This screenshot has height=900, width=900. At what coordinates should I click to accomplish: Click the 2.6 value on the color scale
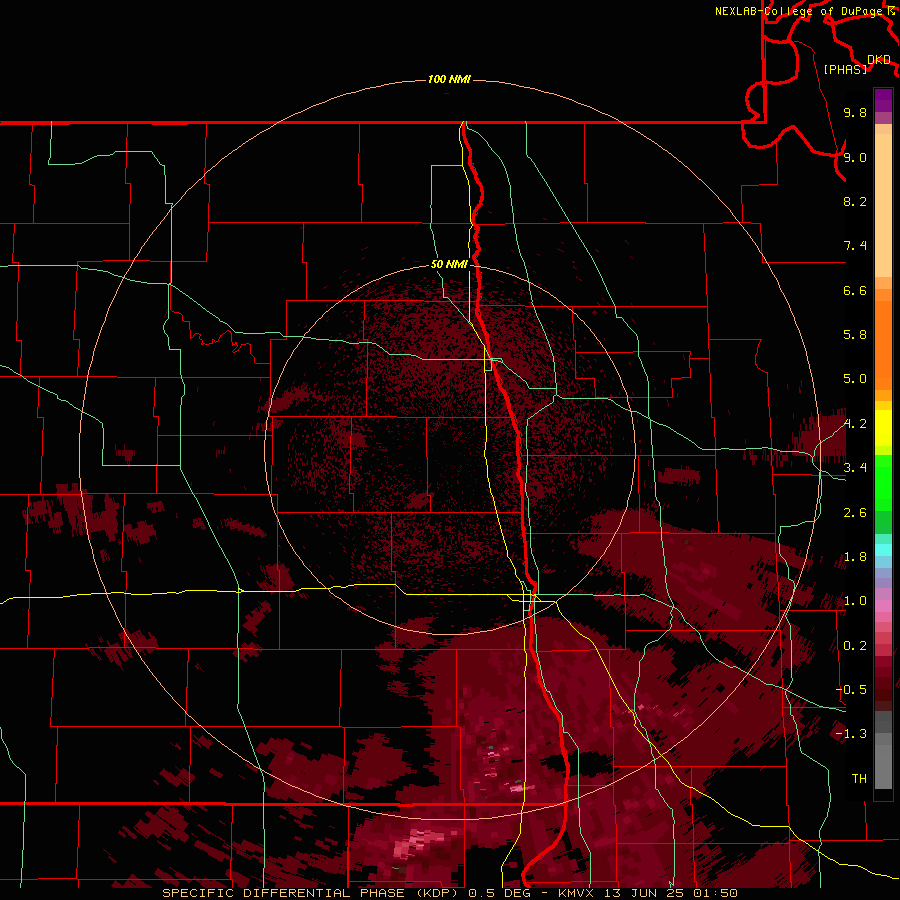[855, 513]
